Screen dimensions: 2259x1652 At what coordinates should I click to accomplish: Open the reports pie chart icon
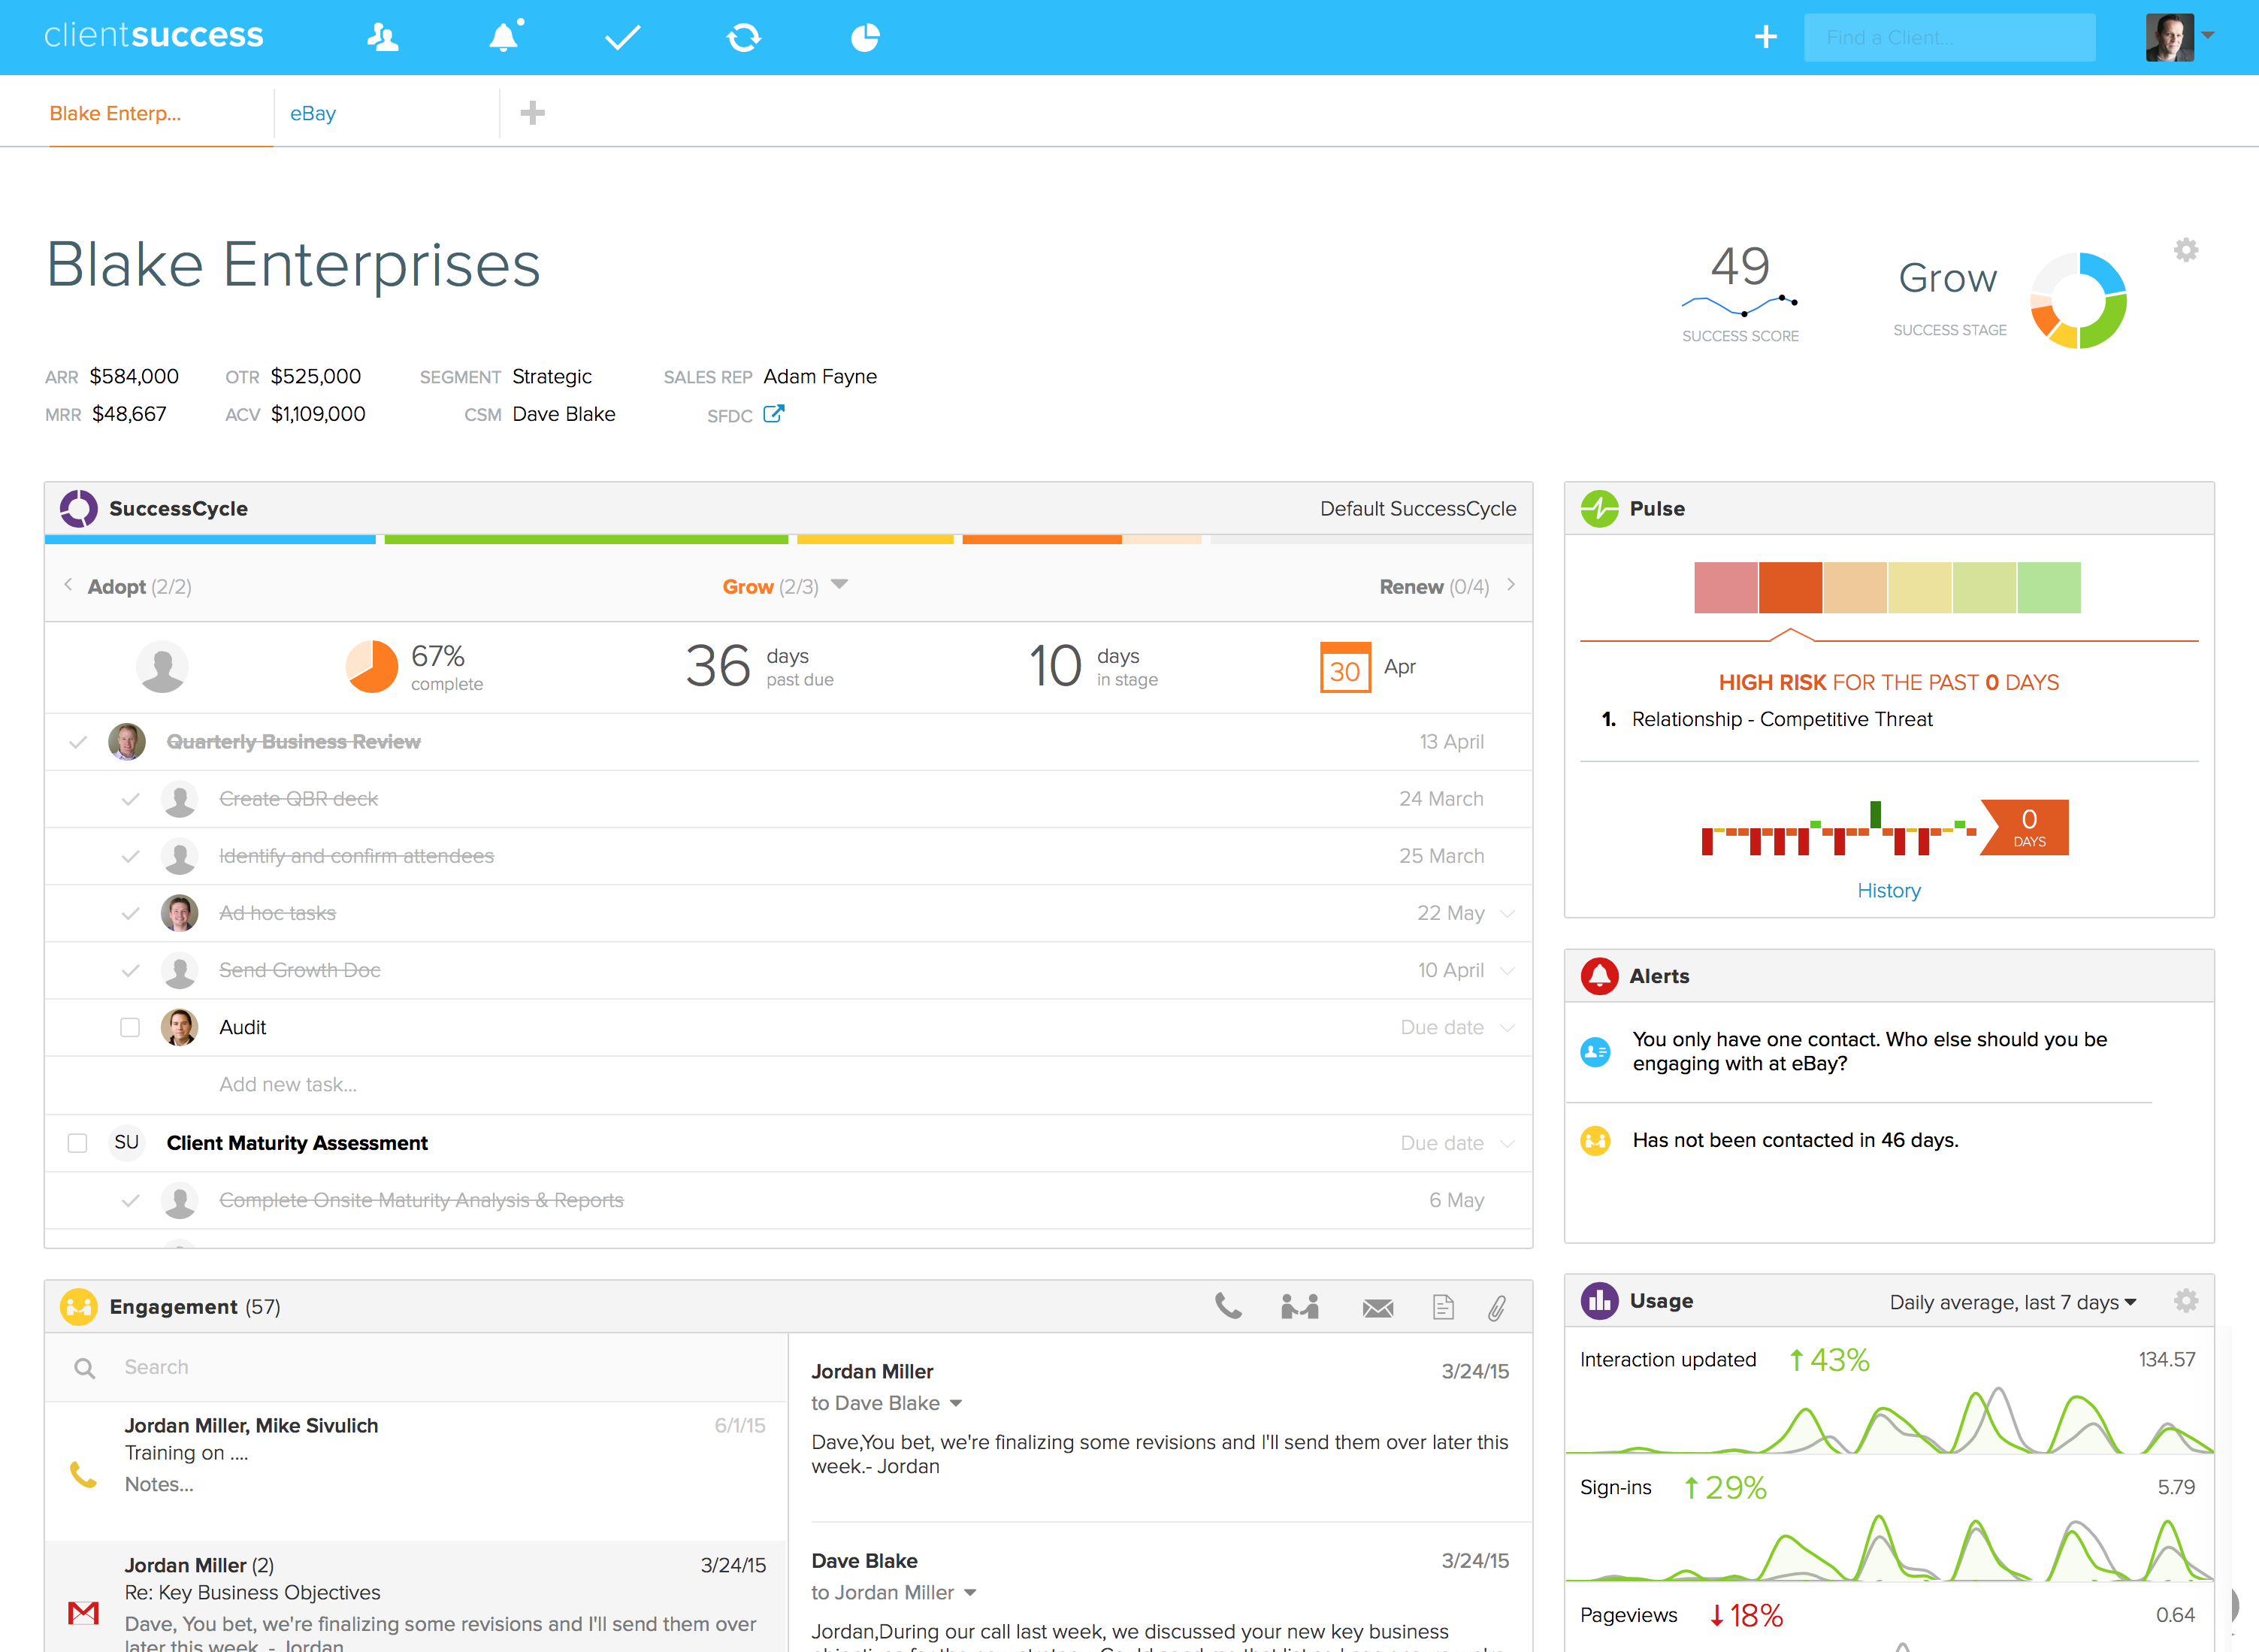click(x=865, y=38)
